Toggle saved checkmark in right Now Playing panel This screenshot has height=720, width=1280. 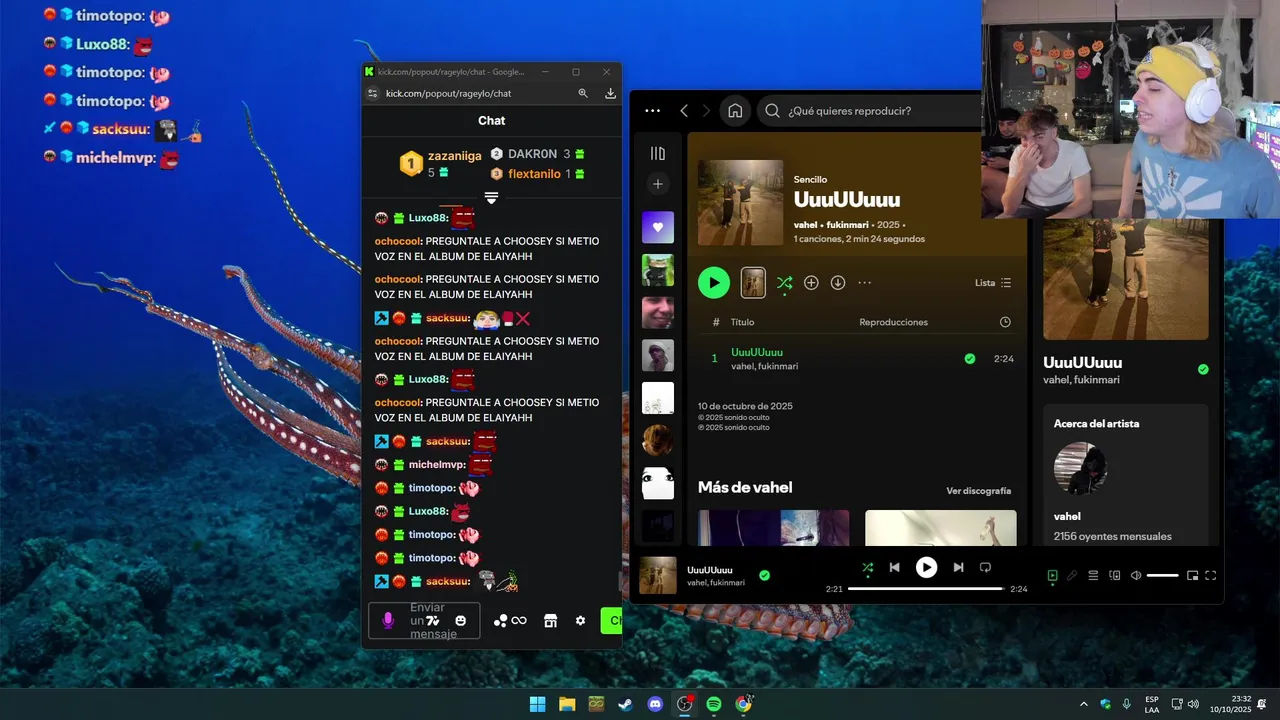(1203, 369)
